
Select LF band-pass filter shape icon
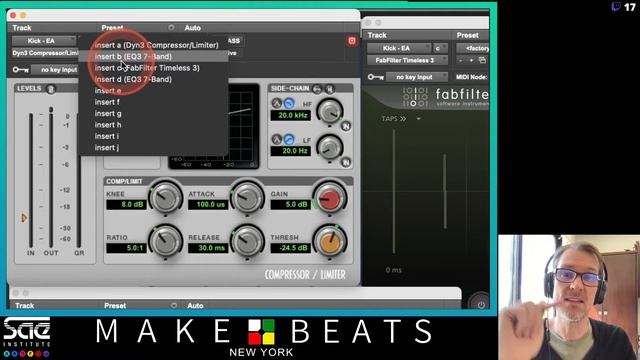coord(277,140)
